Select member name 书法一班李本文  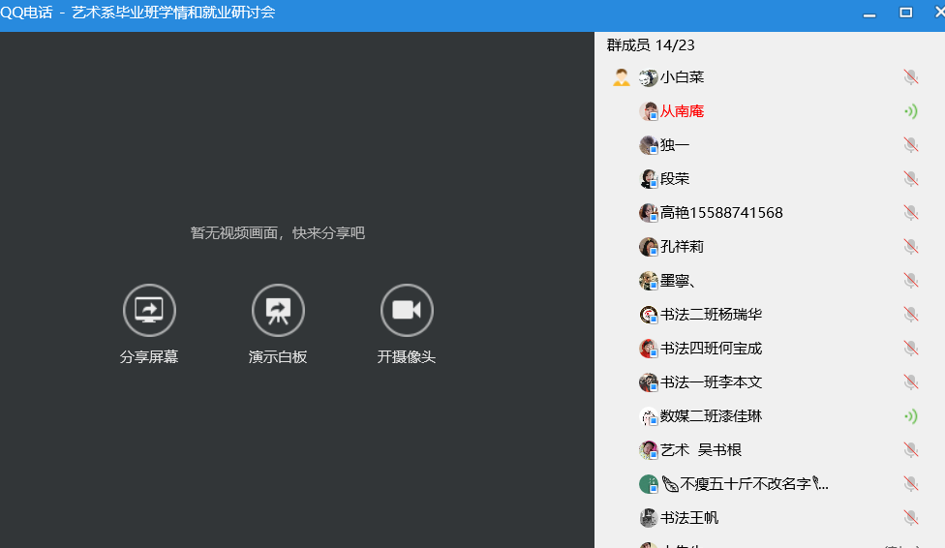point(711,382)
